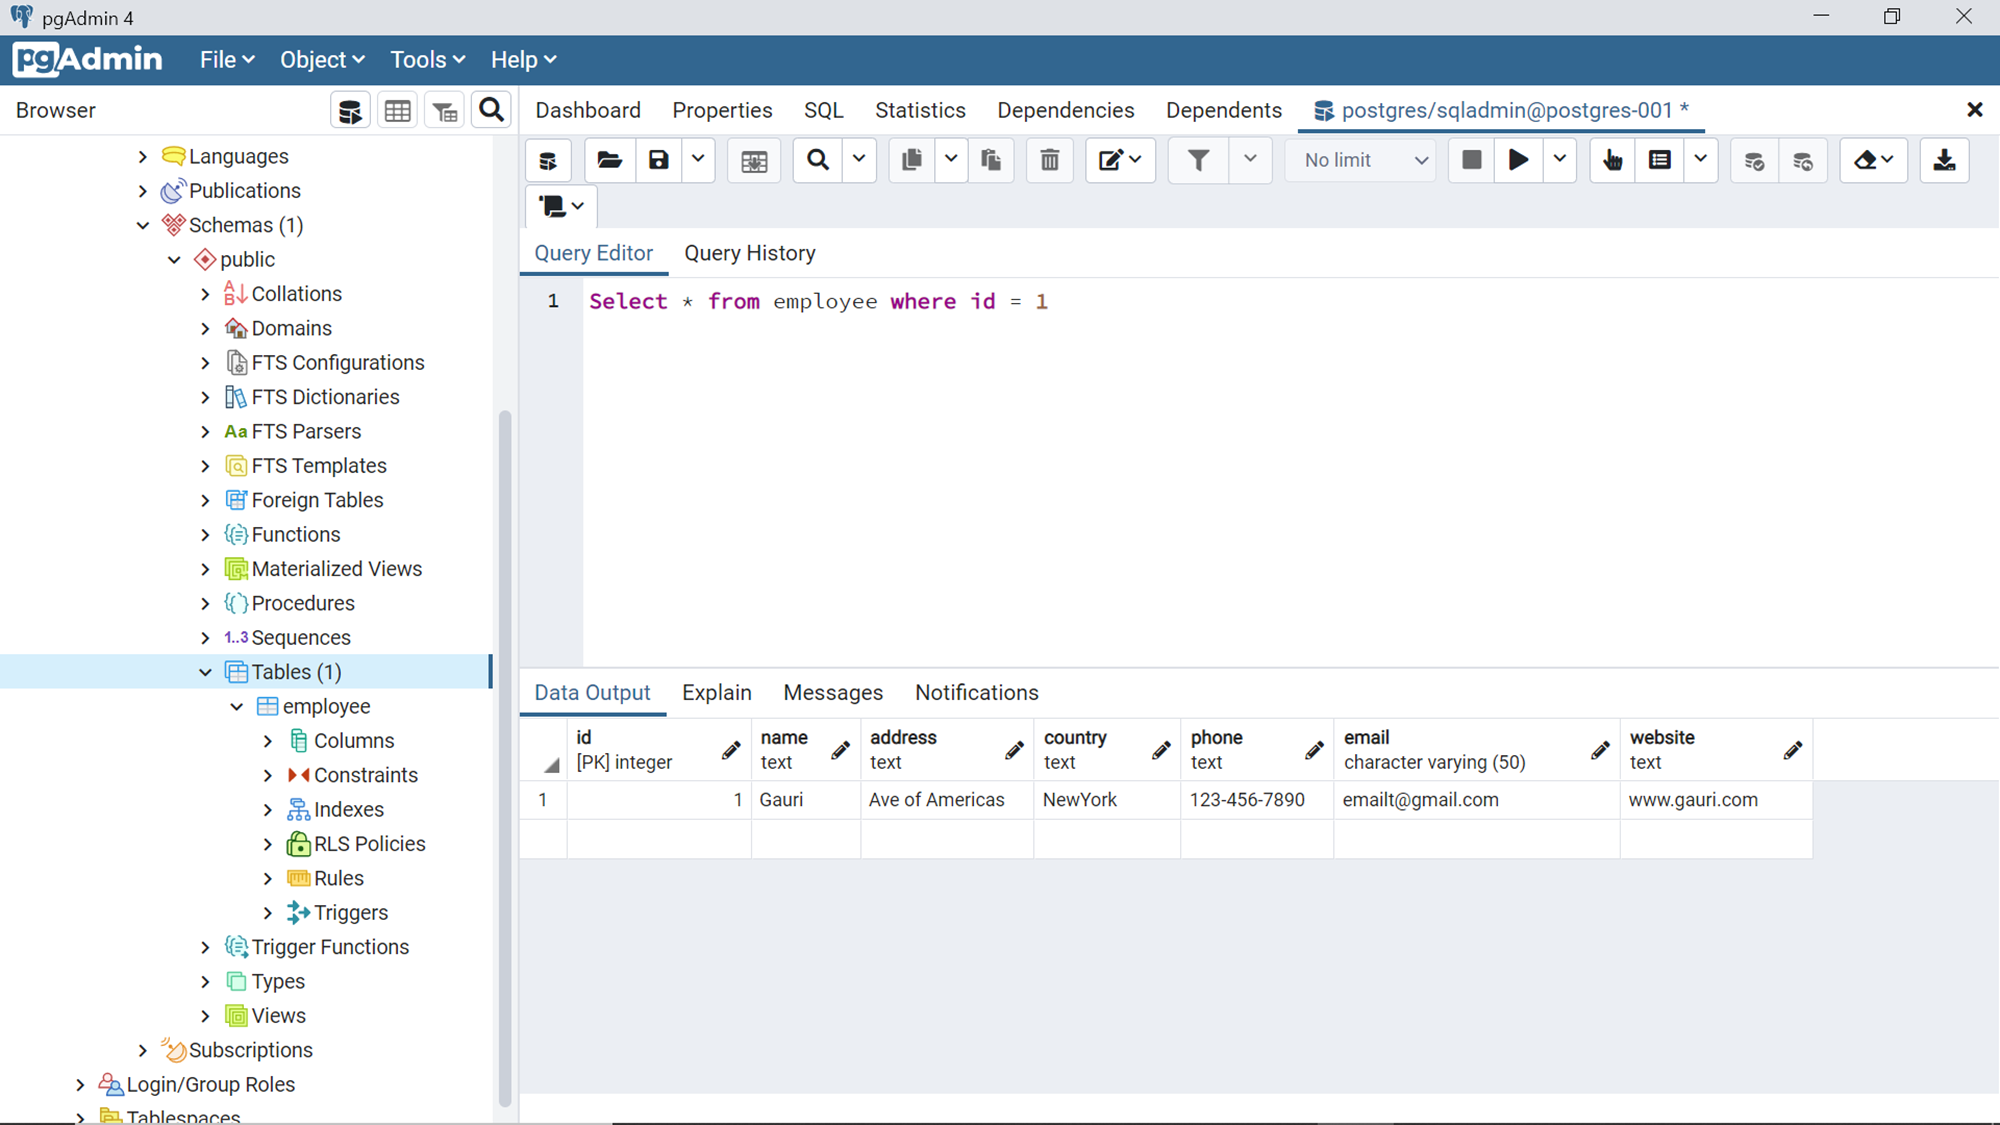Expand the Login/Group Roles node
Viewport: 2000px width, 1125px height.
[81, 1084]
